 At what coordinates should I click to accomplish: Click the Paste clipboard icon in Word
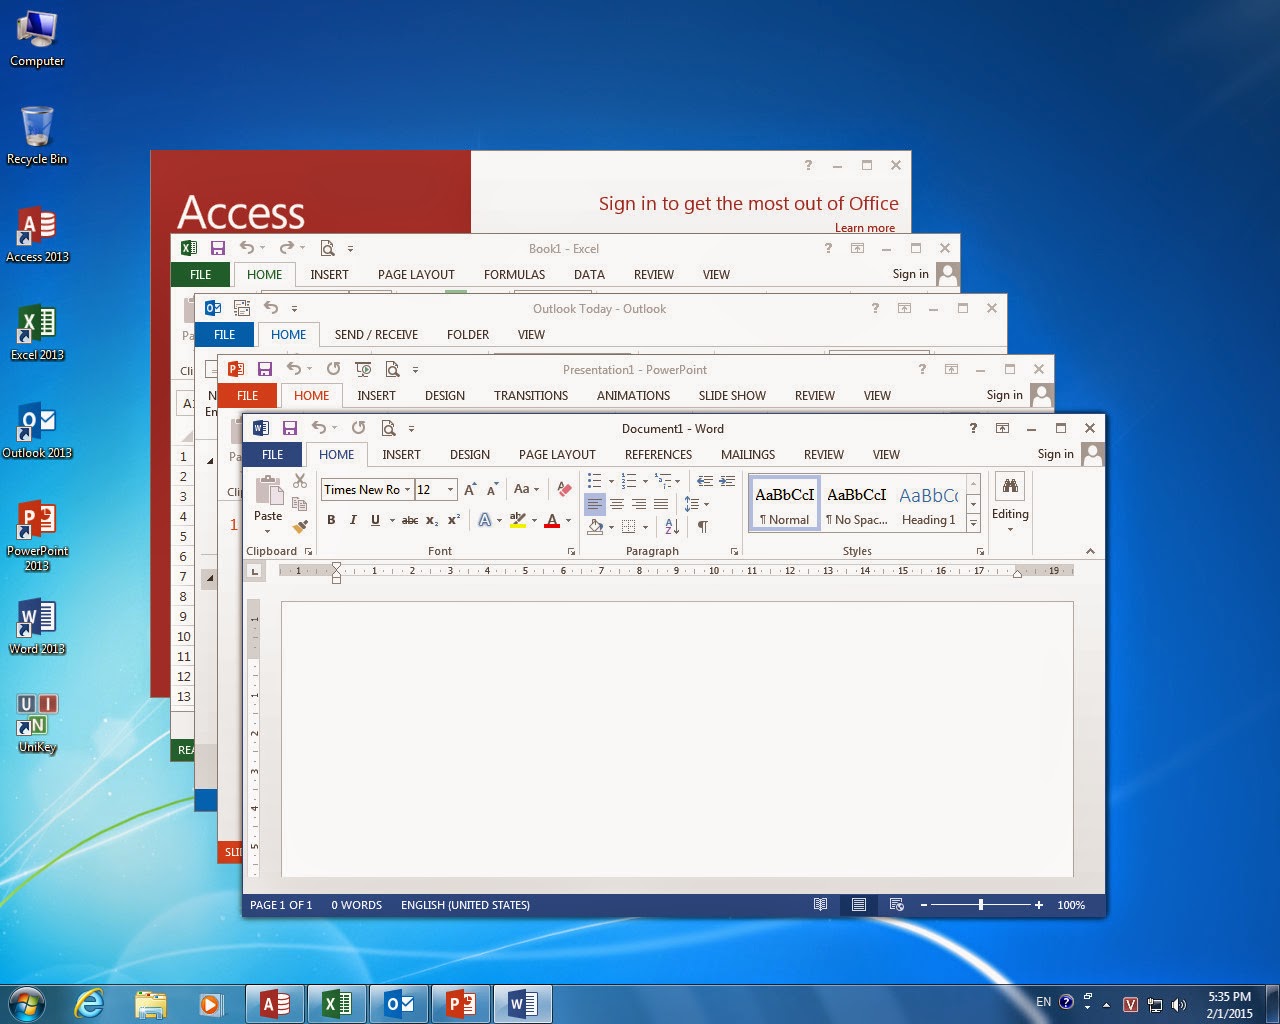point(268,490)
